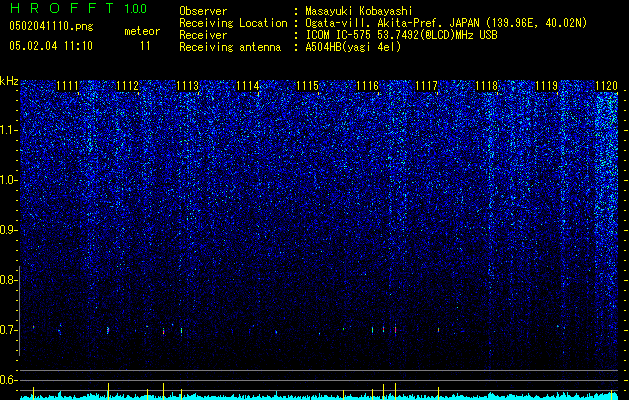Click the Receiver field label
Viewport: 629px width, 400px height.
(x=203, y=35)
